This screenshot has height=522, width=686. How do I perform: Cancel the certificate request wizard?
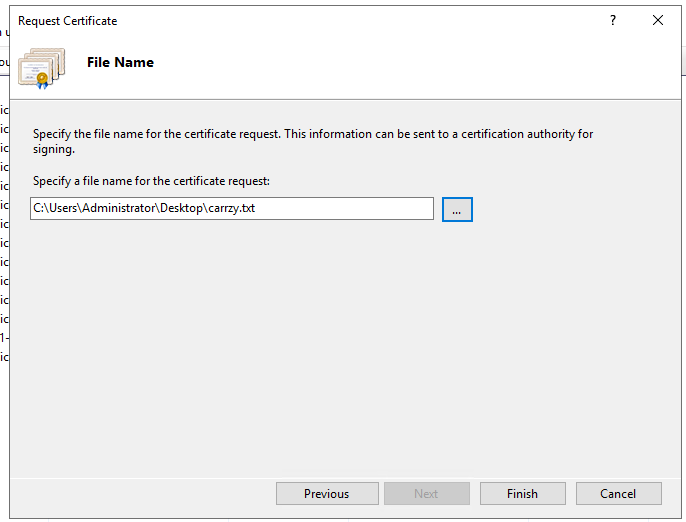pyautogui.click(x=618, y=493)
